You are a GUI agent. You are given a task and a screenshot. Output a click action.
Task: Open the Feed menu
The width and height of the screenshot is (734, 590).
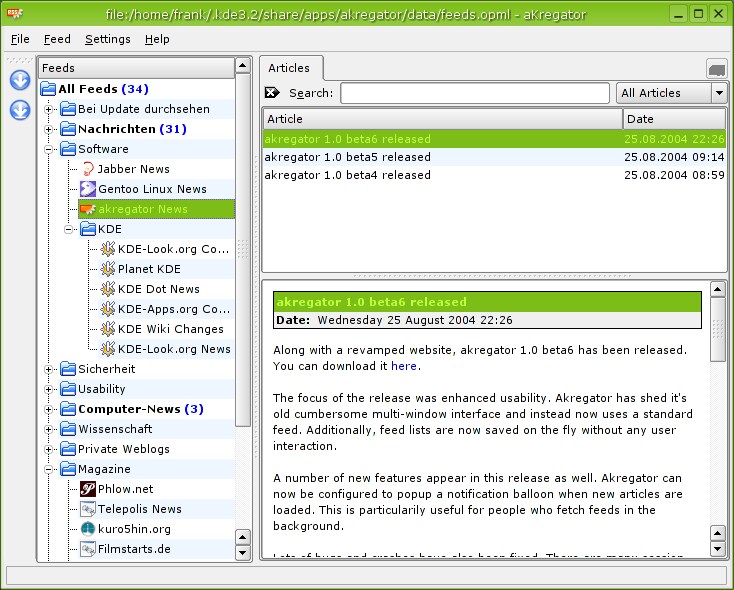[x=57, y=39]
